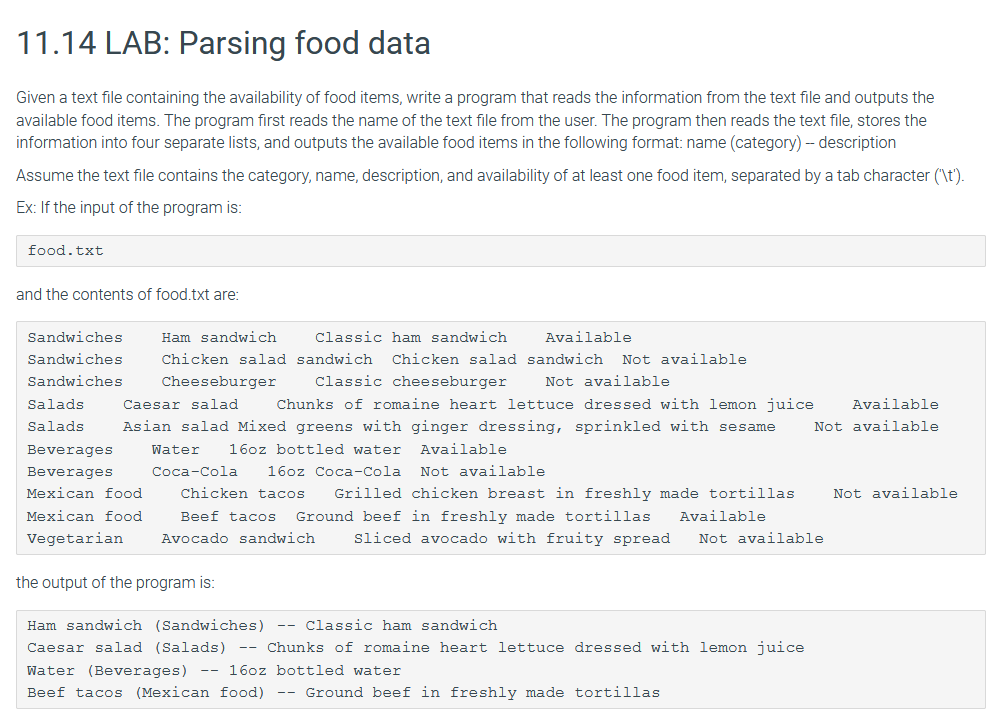
Task: Click 'the output of the program is:' text
Action: [115, 583]
